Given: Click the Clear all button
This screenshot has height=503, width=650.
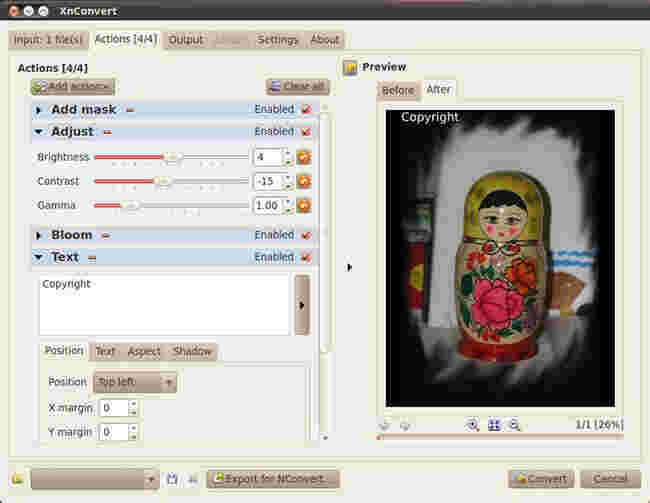Looking at the screenshot, I should (x=298, y=87).
